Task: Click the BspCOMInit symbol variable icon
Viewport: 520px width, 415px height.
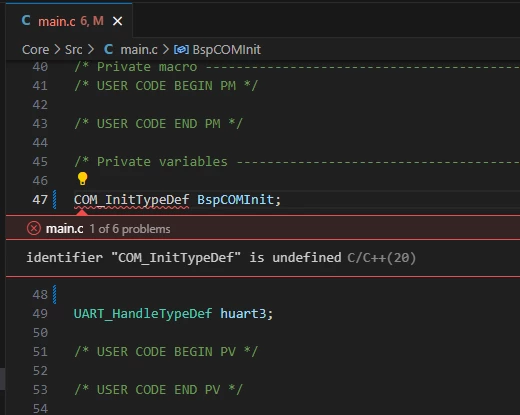Action: [x=181, y=50]
